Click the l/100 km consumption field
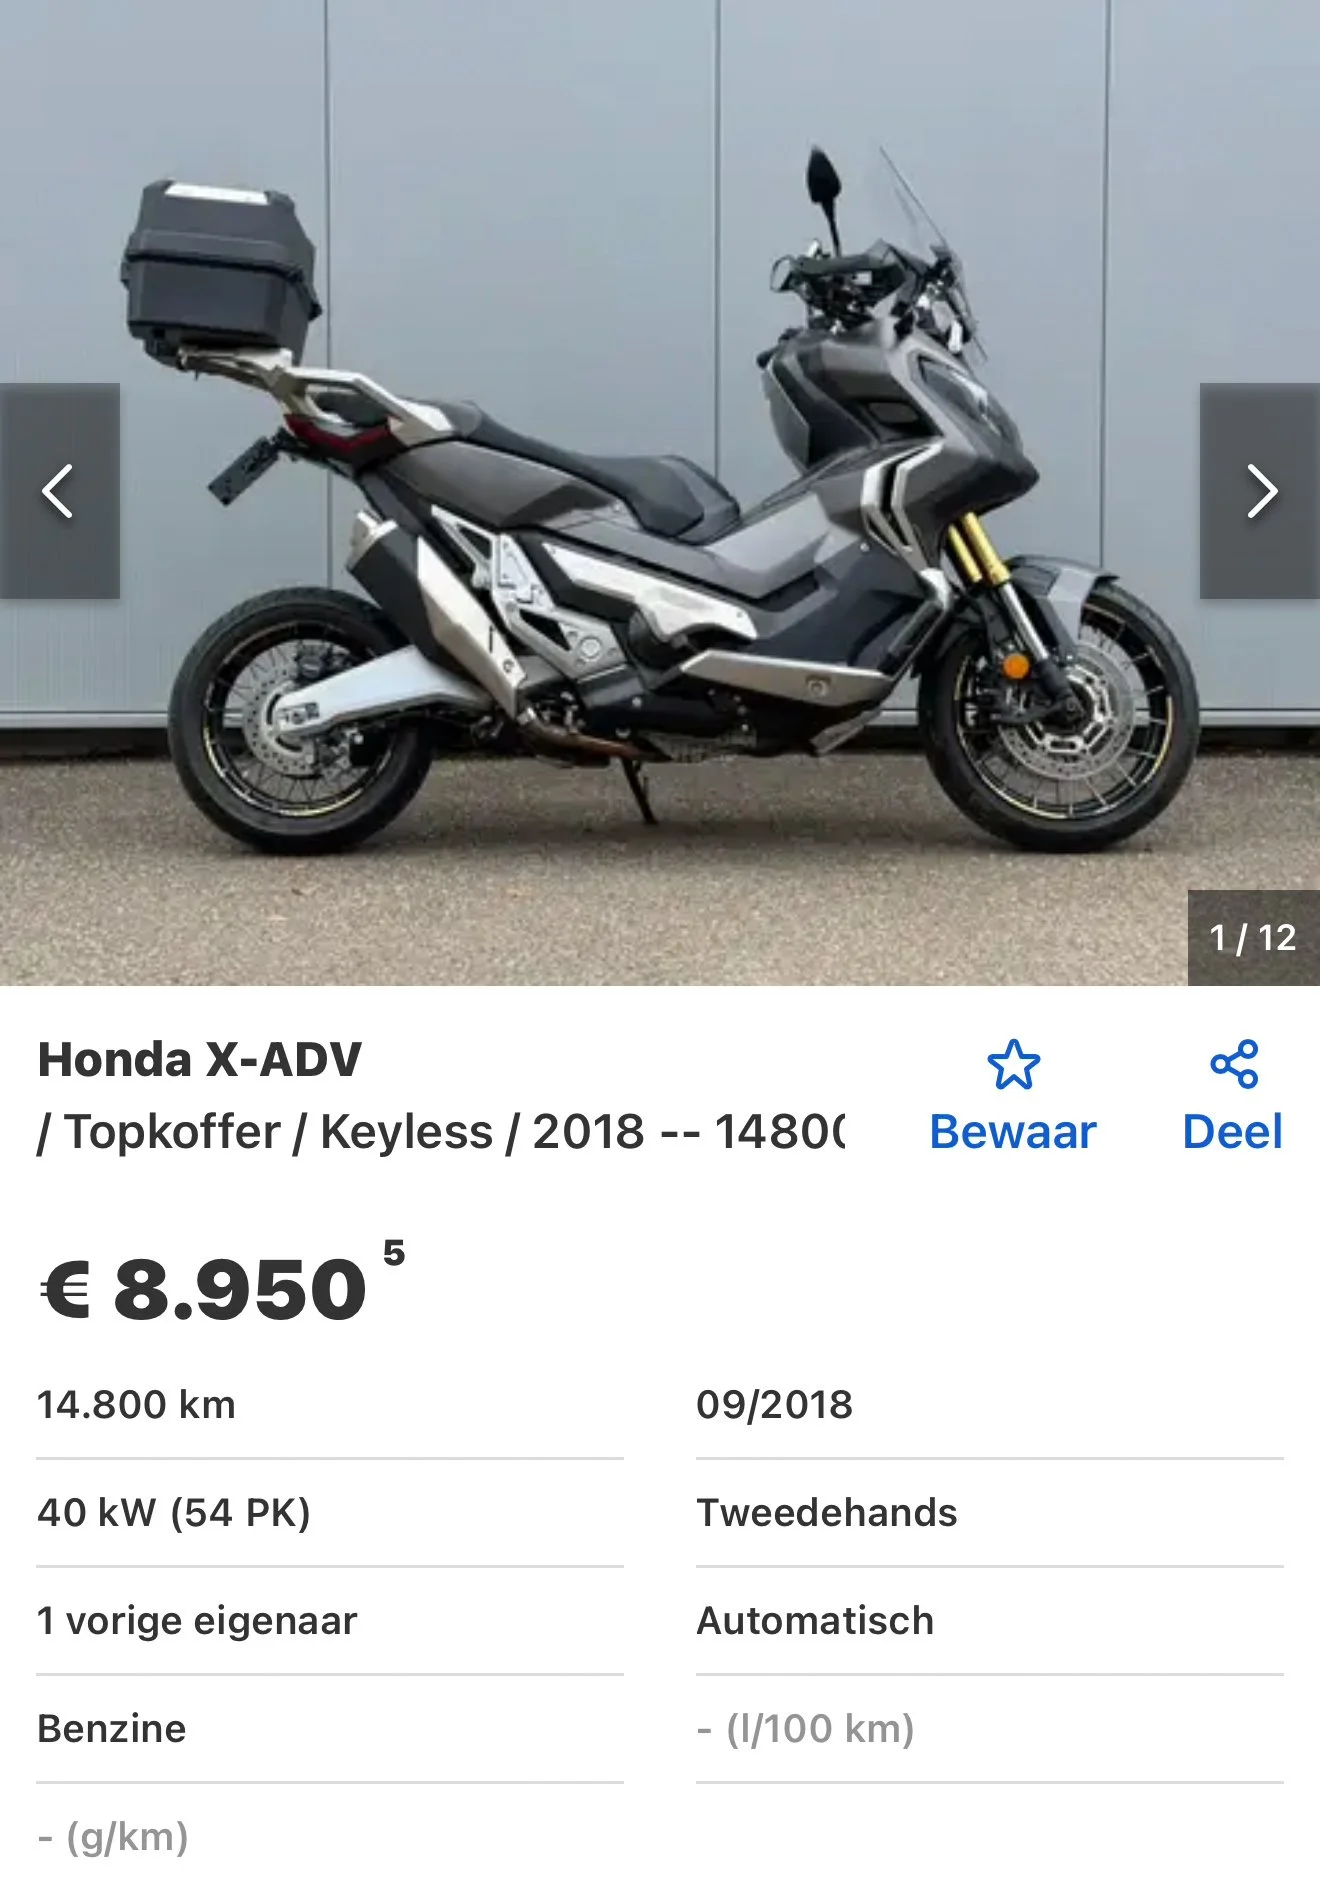Image resolution: width=1320 pixels, height=1894 pixels. 990,1729
